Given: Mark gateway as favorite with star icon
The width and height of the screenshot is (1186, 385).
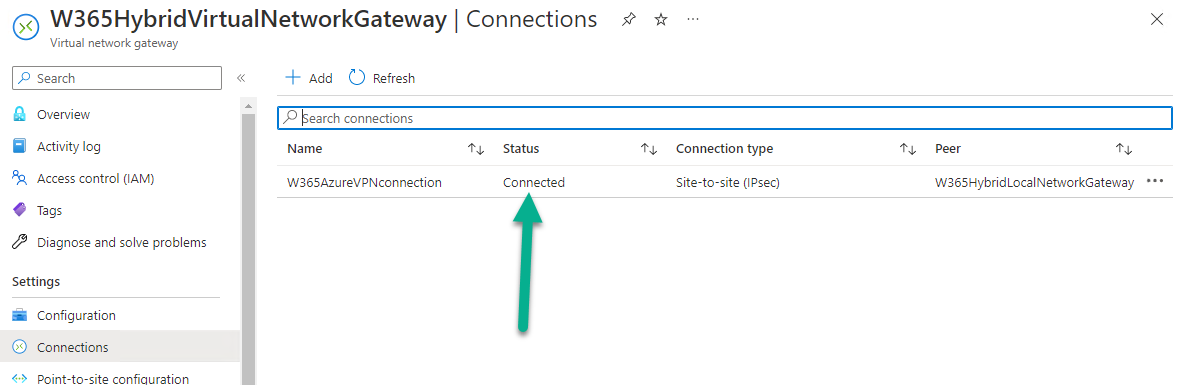Looking at the screenshot, I should click(661, 20).
